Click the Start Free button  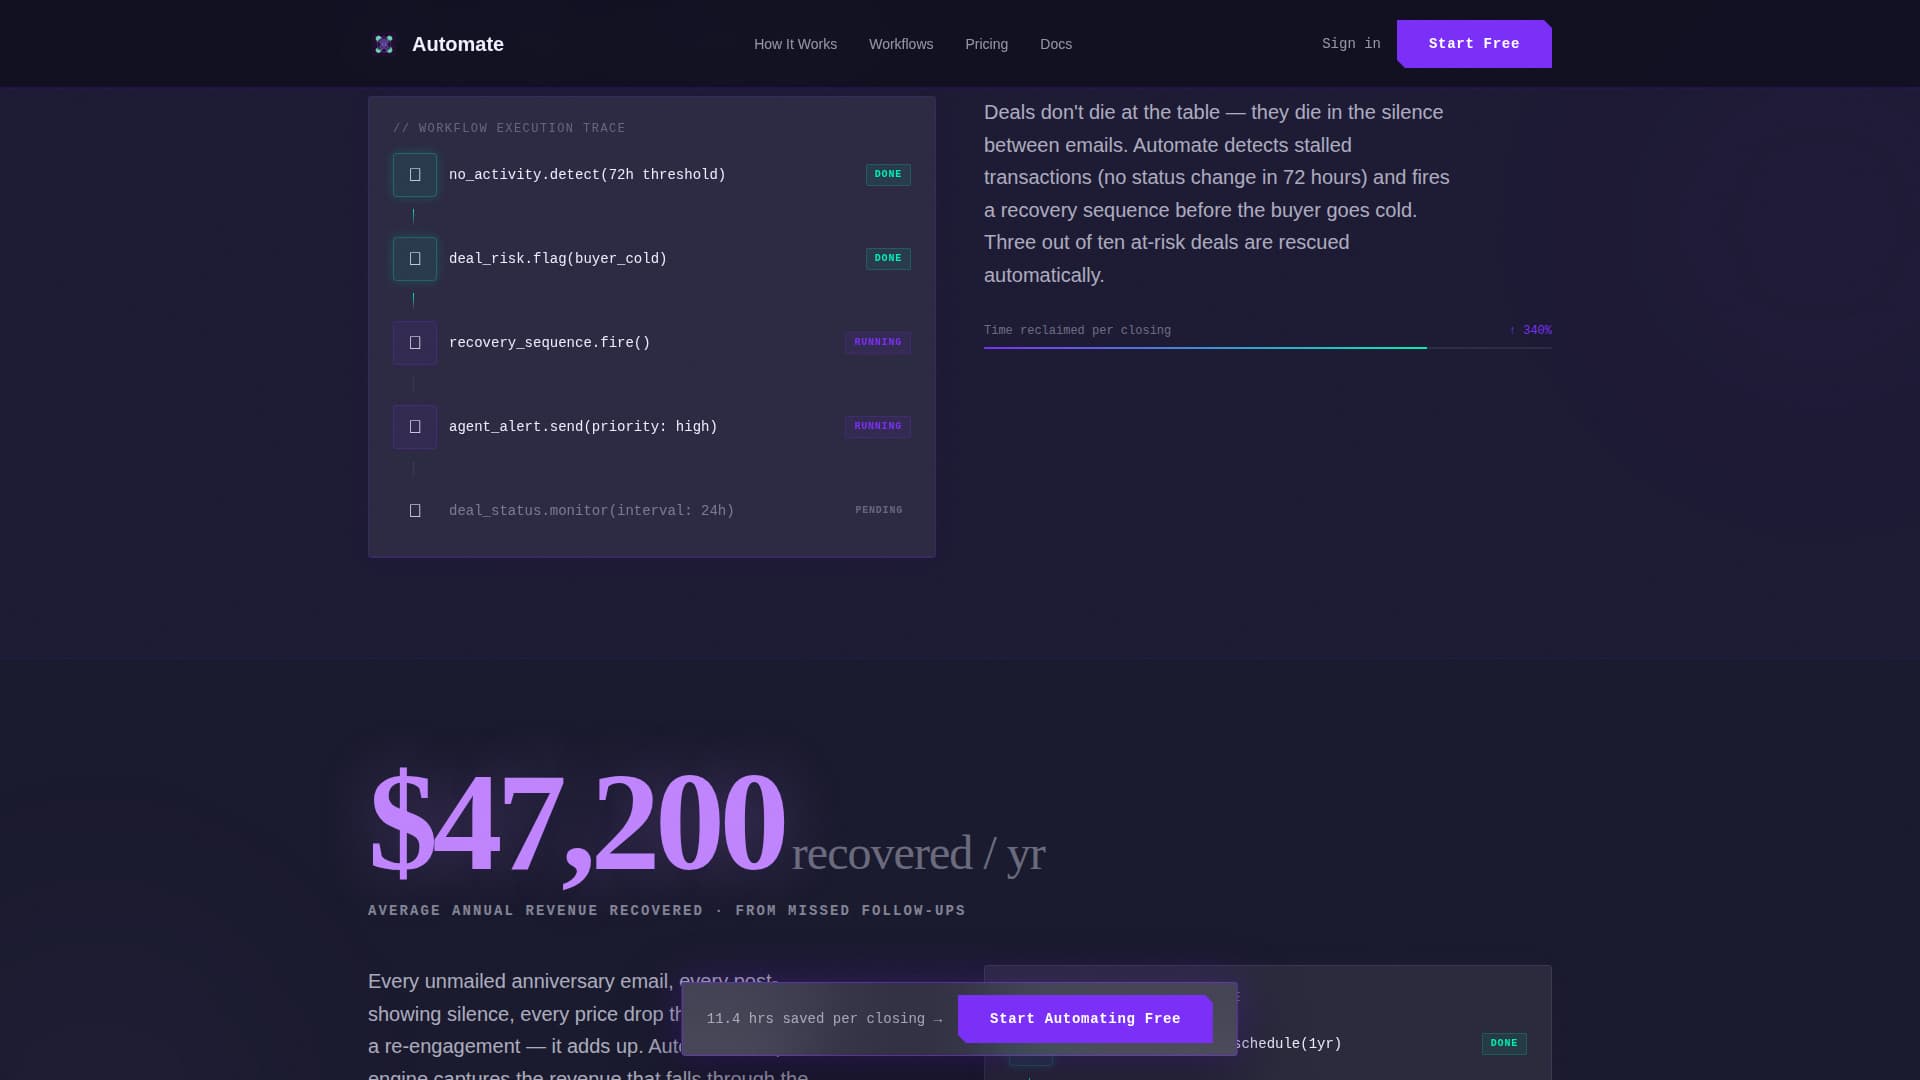pos(1474,44)
